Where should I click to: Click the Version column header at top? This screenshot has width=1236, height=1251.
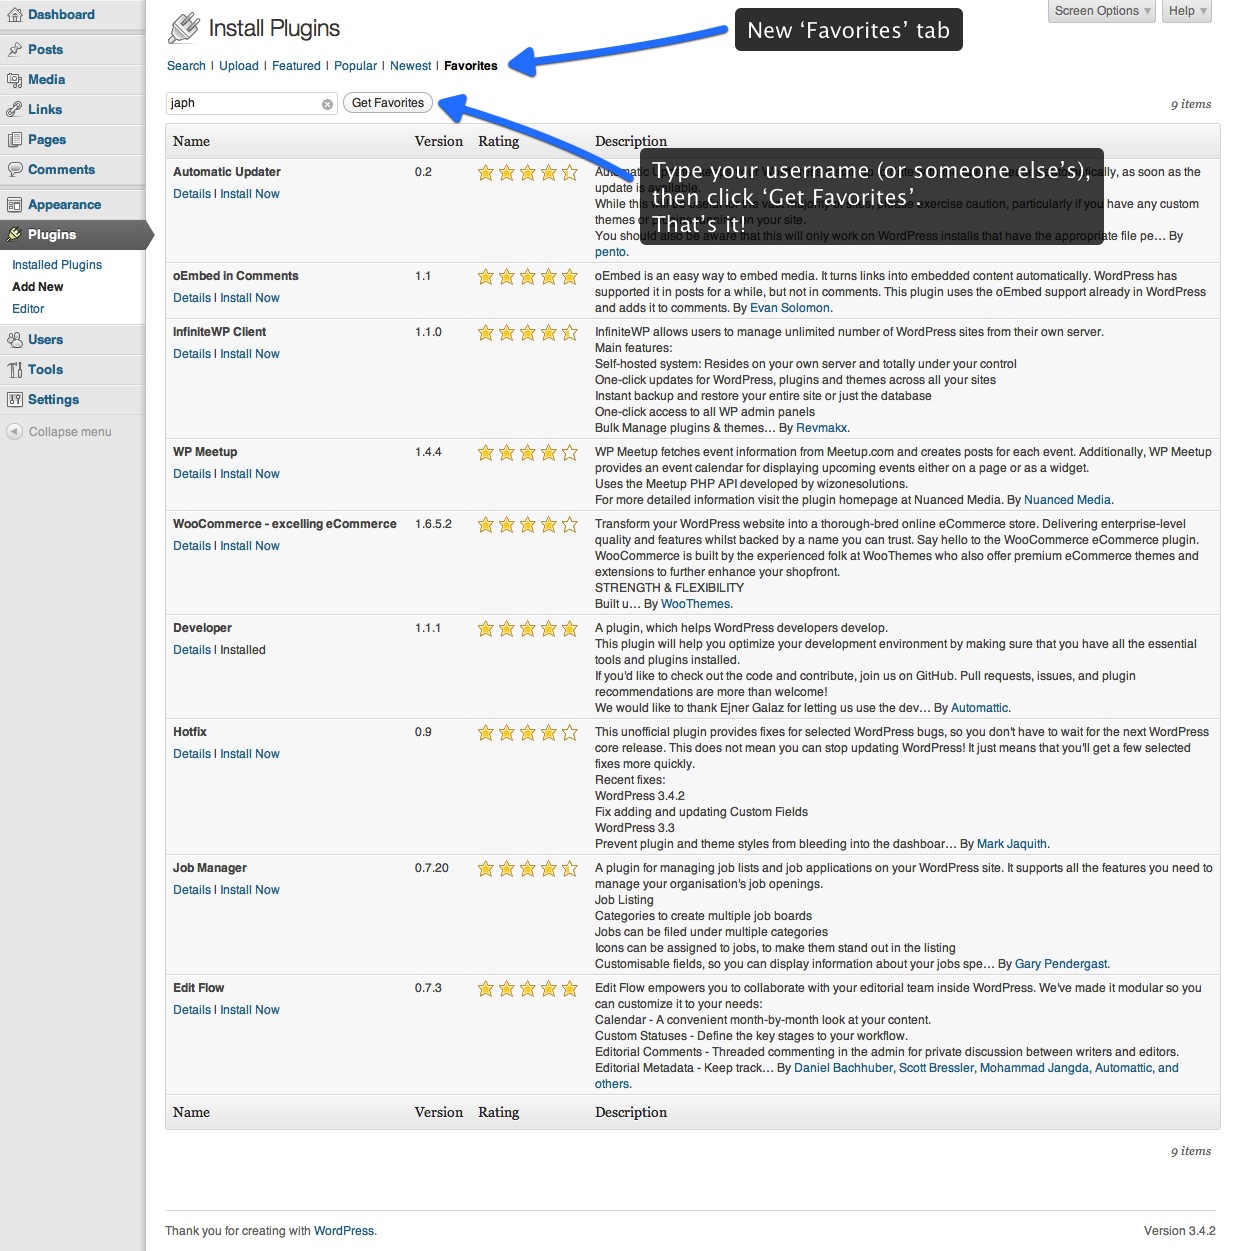(439, 141)
